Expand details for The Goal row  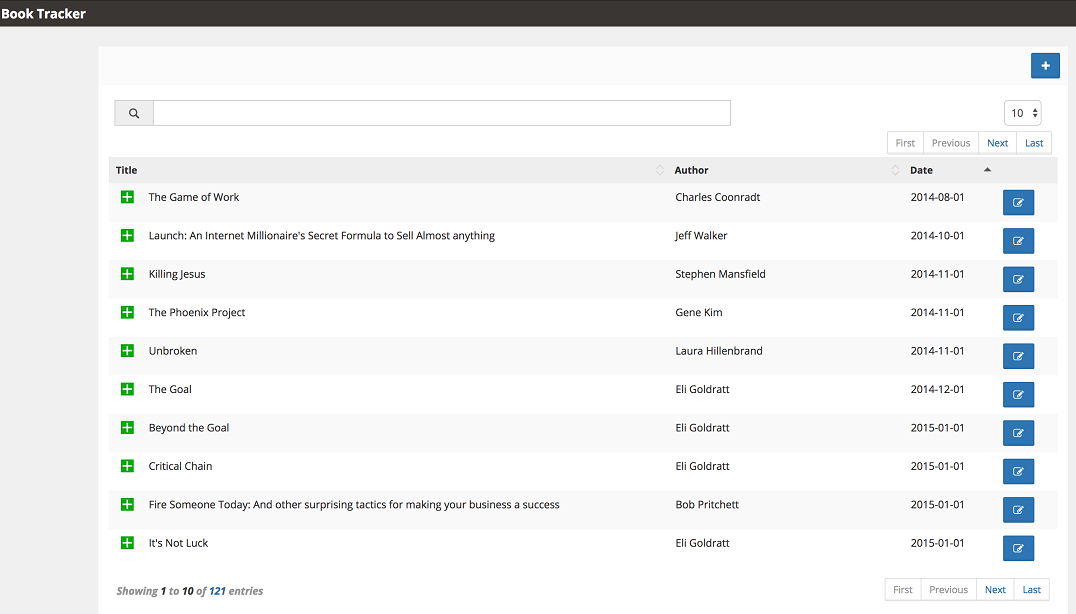click(127, 389)
